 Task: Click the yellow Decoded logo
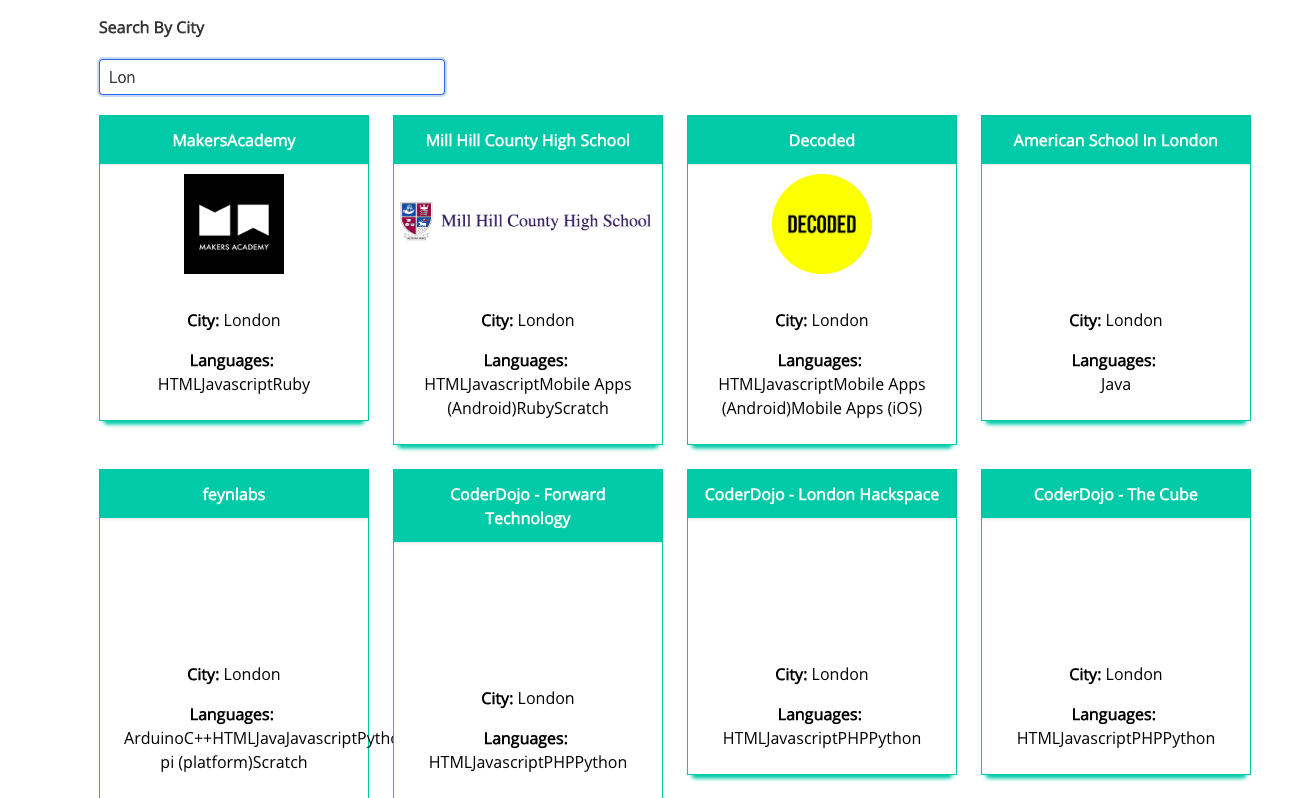point(822,224)
